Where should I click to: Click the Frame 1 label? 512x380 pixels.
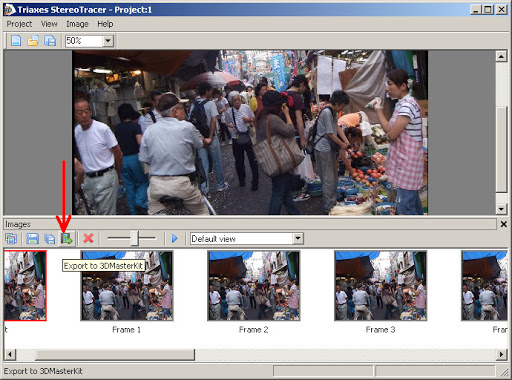point(126,330)
